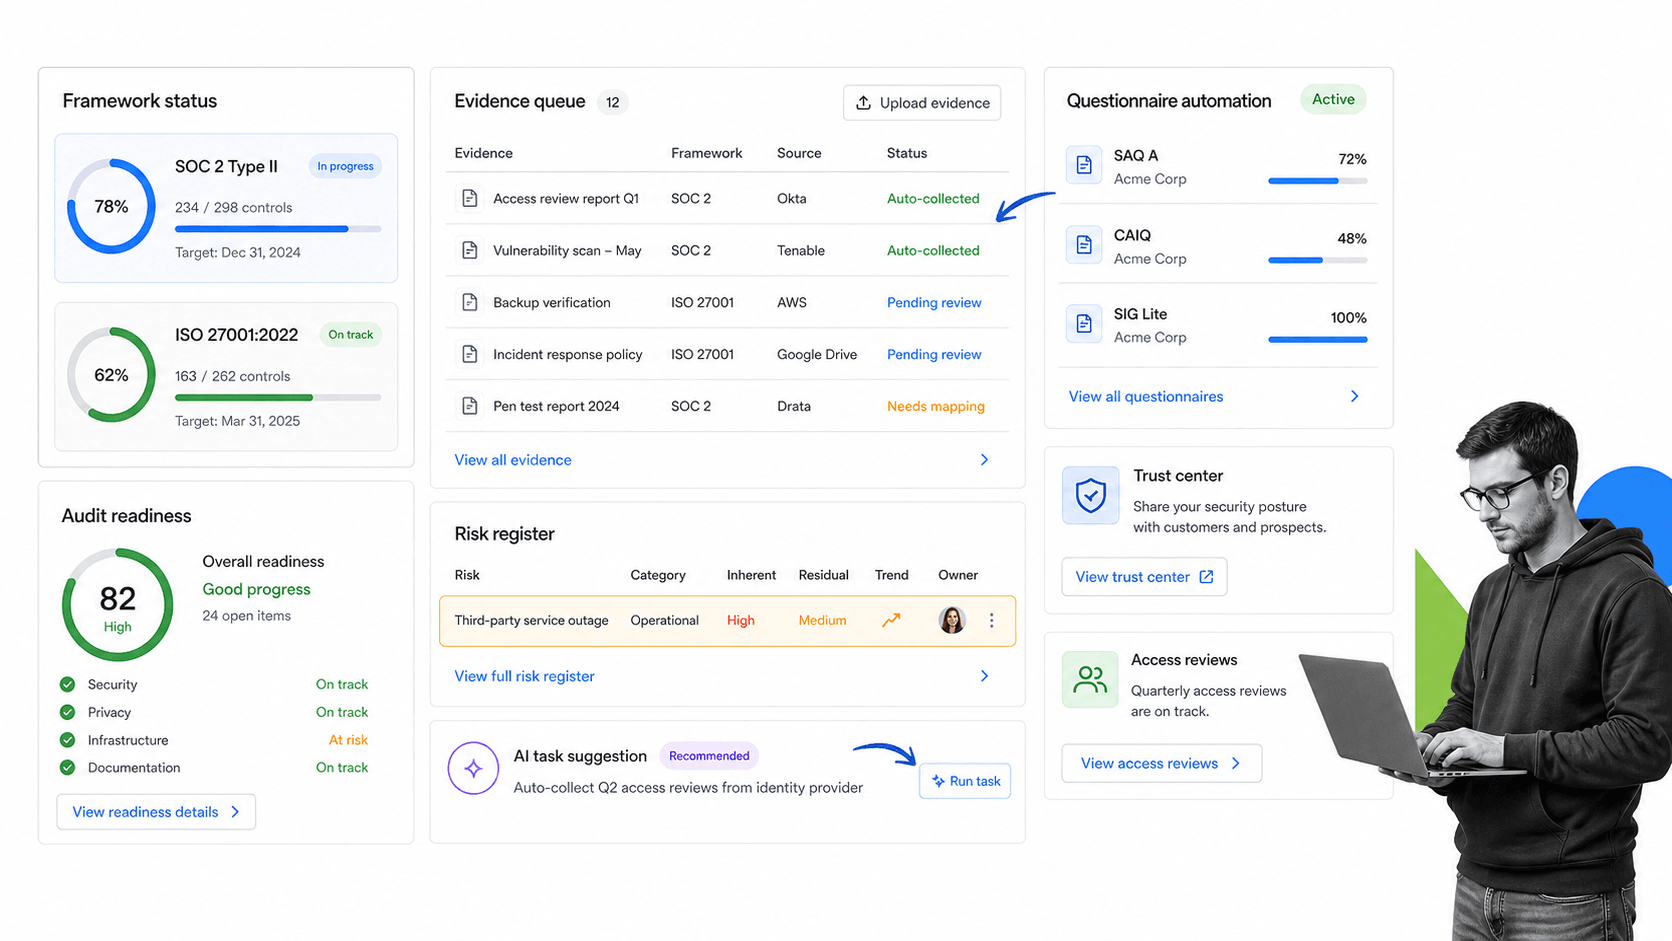Follow the View all evidence link
1672x941 pixels.
pyautogui.click(x=513, y=460)
